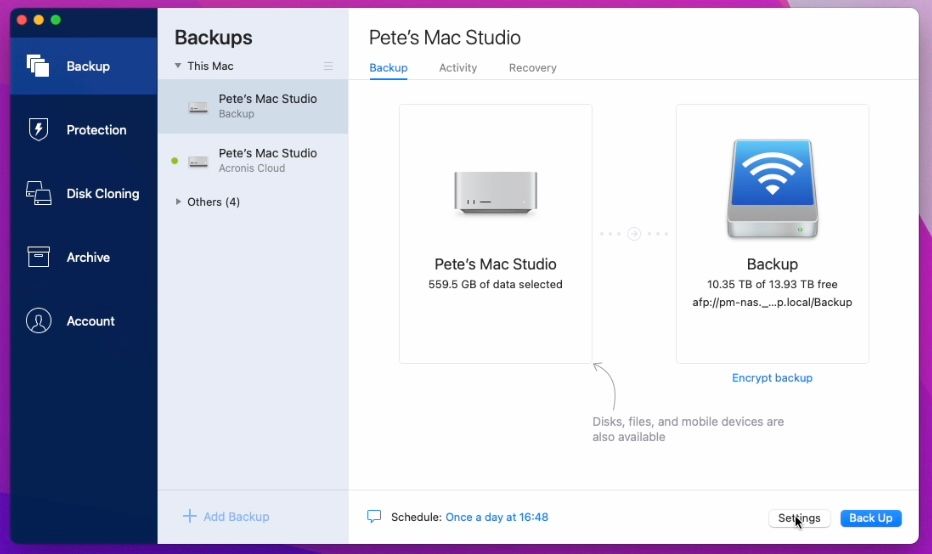This screenshot has height=554, width=932.
Task: Open the Account person icon
Action: pos(39,320)
